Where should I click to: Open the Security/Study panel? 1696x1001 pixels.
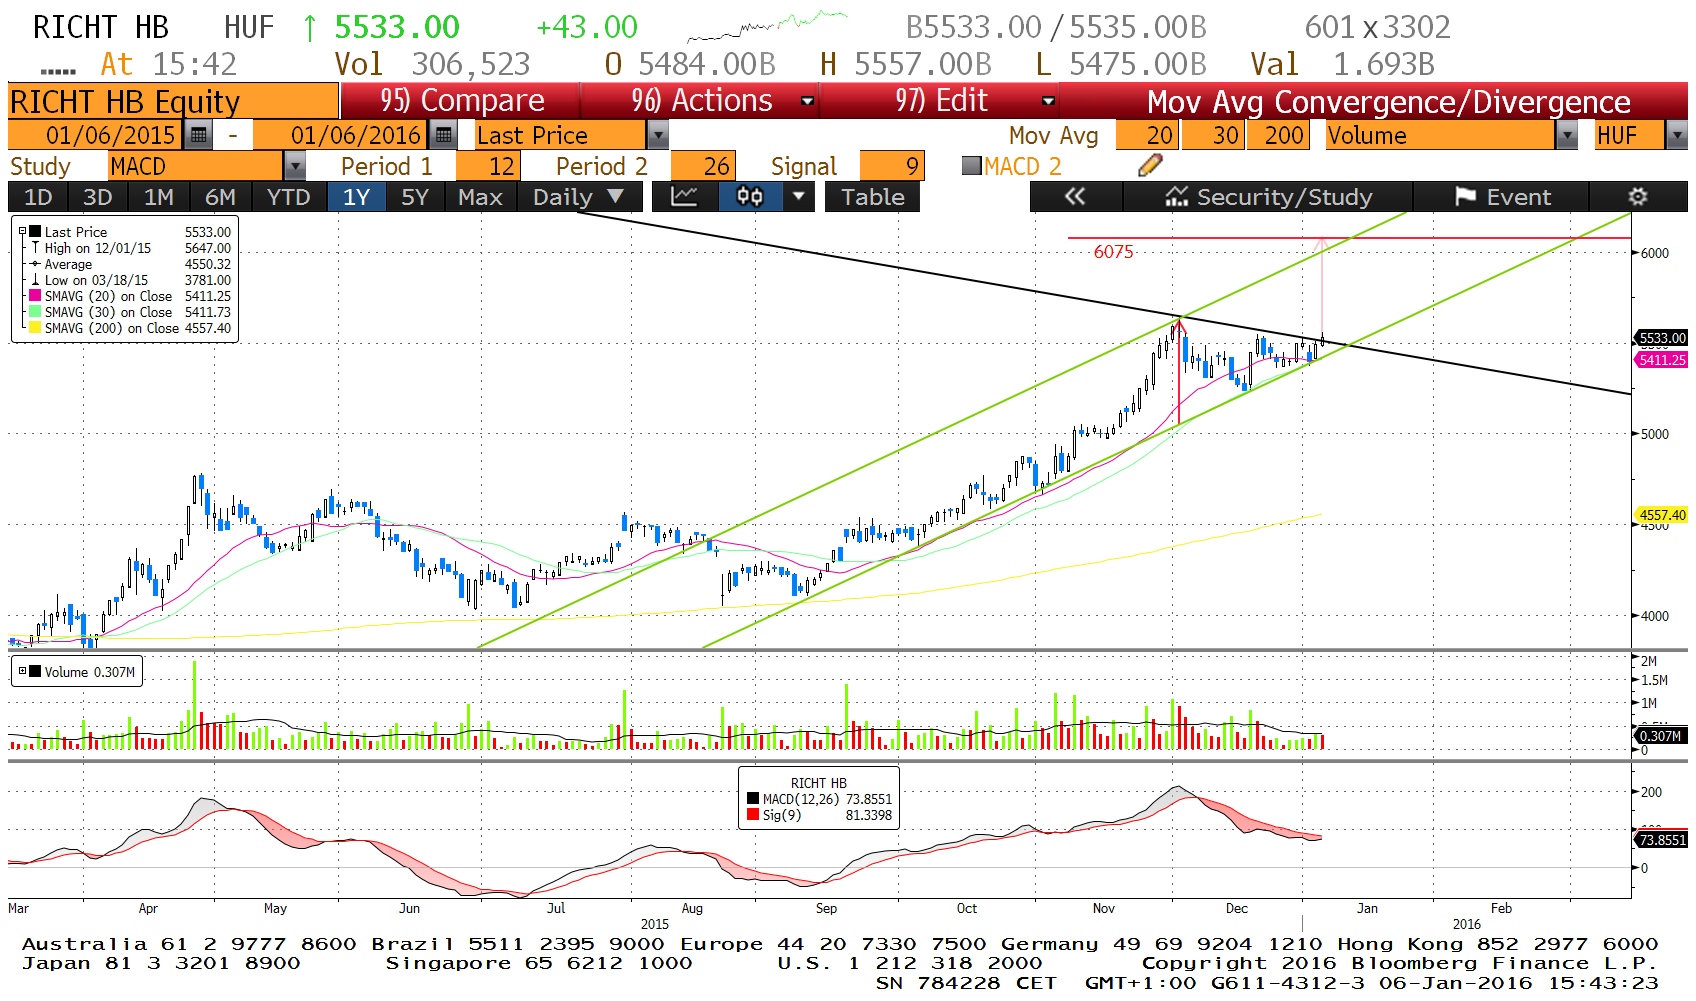click(x=1268, y=197)
